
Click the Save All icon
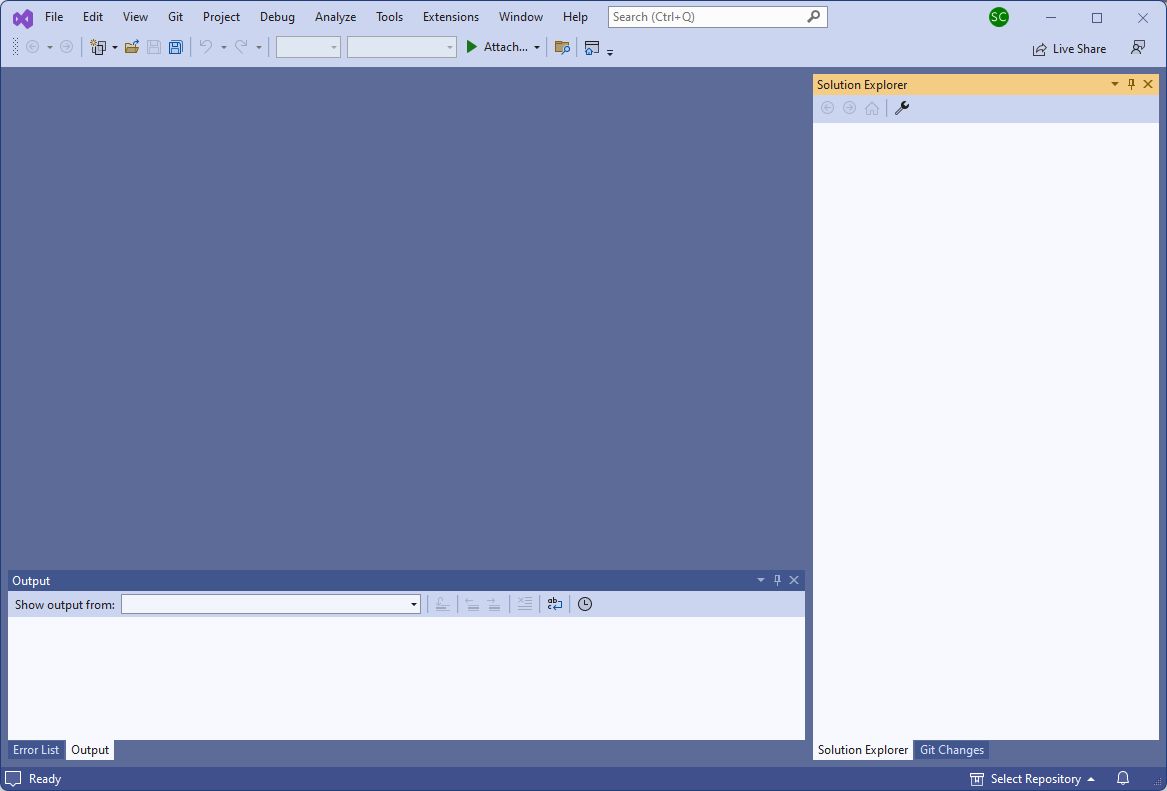click(176, 47)
